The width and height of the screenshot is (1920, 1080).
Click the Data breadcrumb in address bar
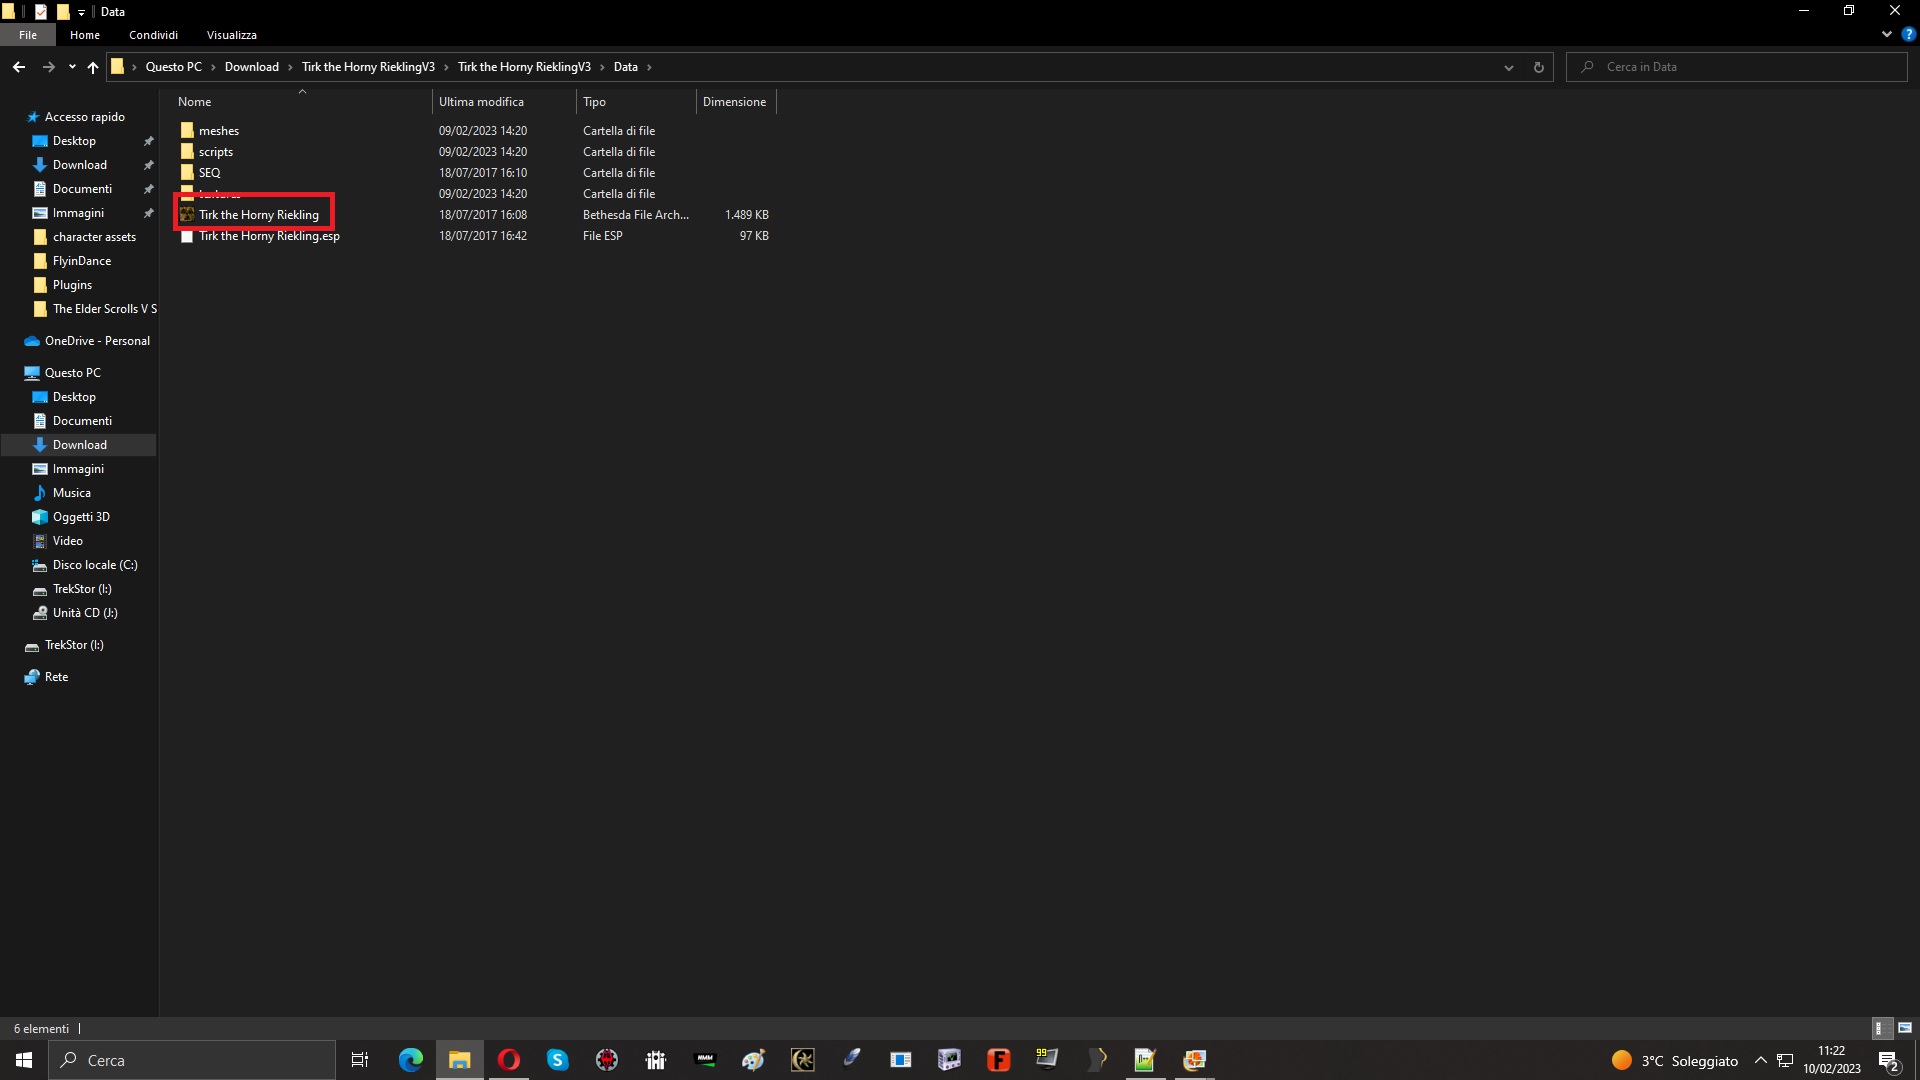pyautogui.click(x=626, y=67)
